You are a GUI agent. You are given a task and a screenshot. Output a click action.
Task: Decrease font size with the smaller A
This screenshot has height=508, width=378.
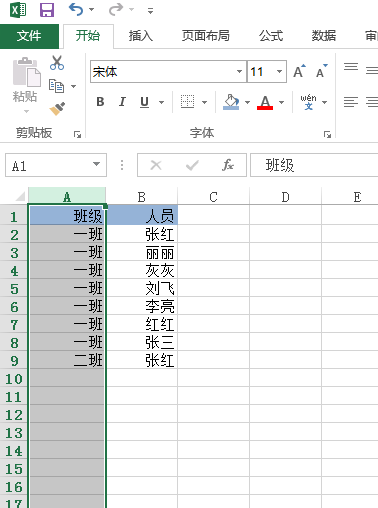(x=322, y=71)
